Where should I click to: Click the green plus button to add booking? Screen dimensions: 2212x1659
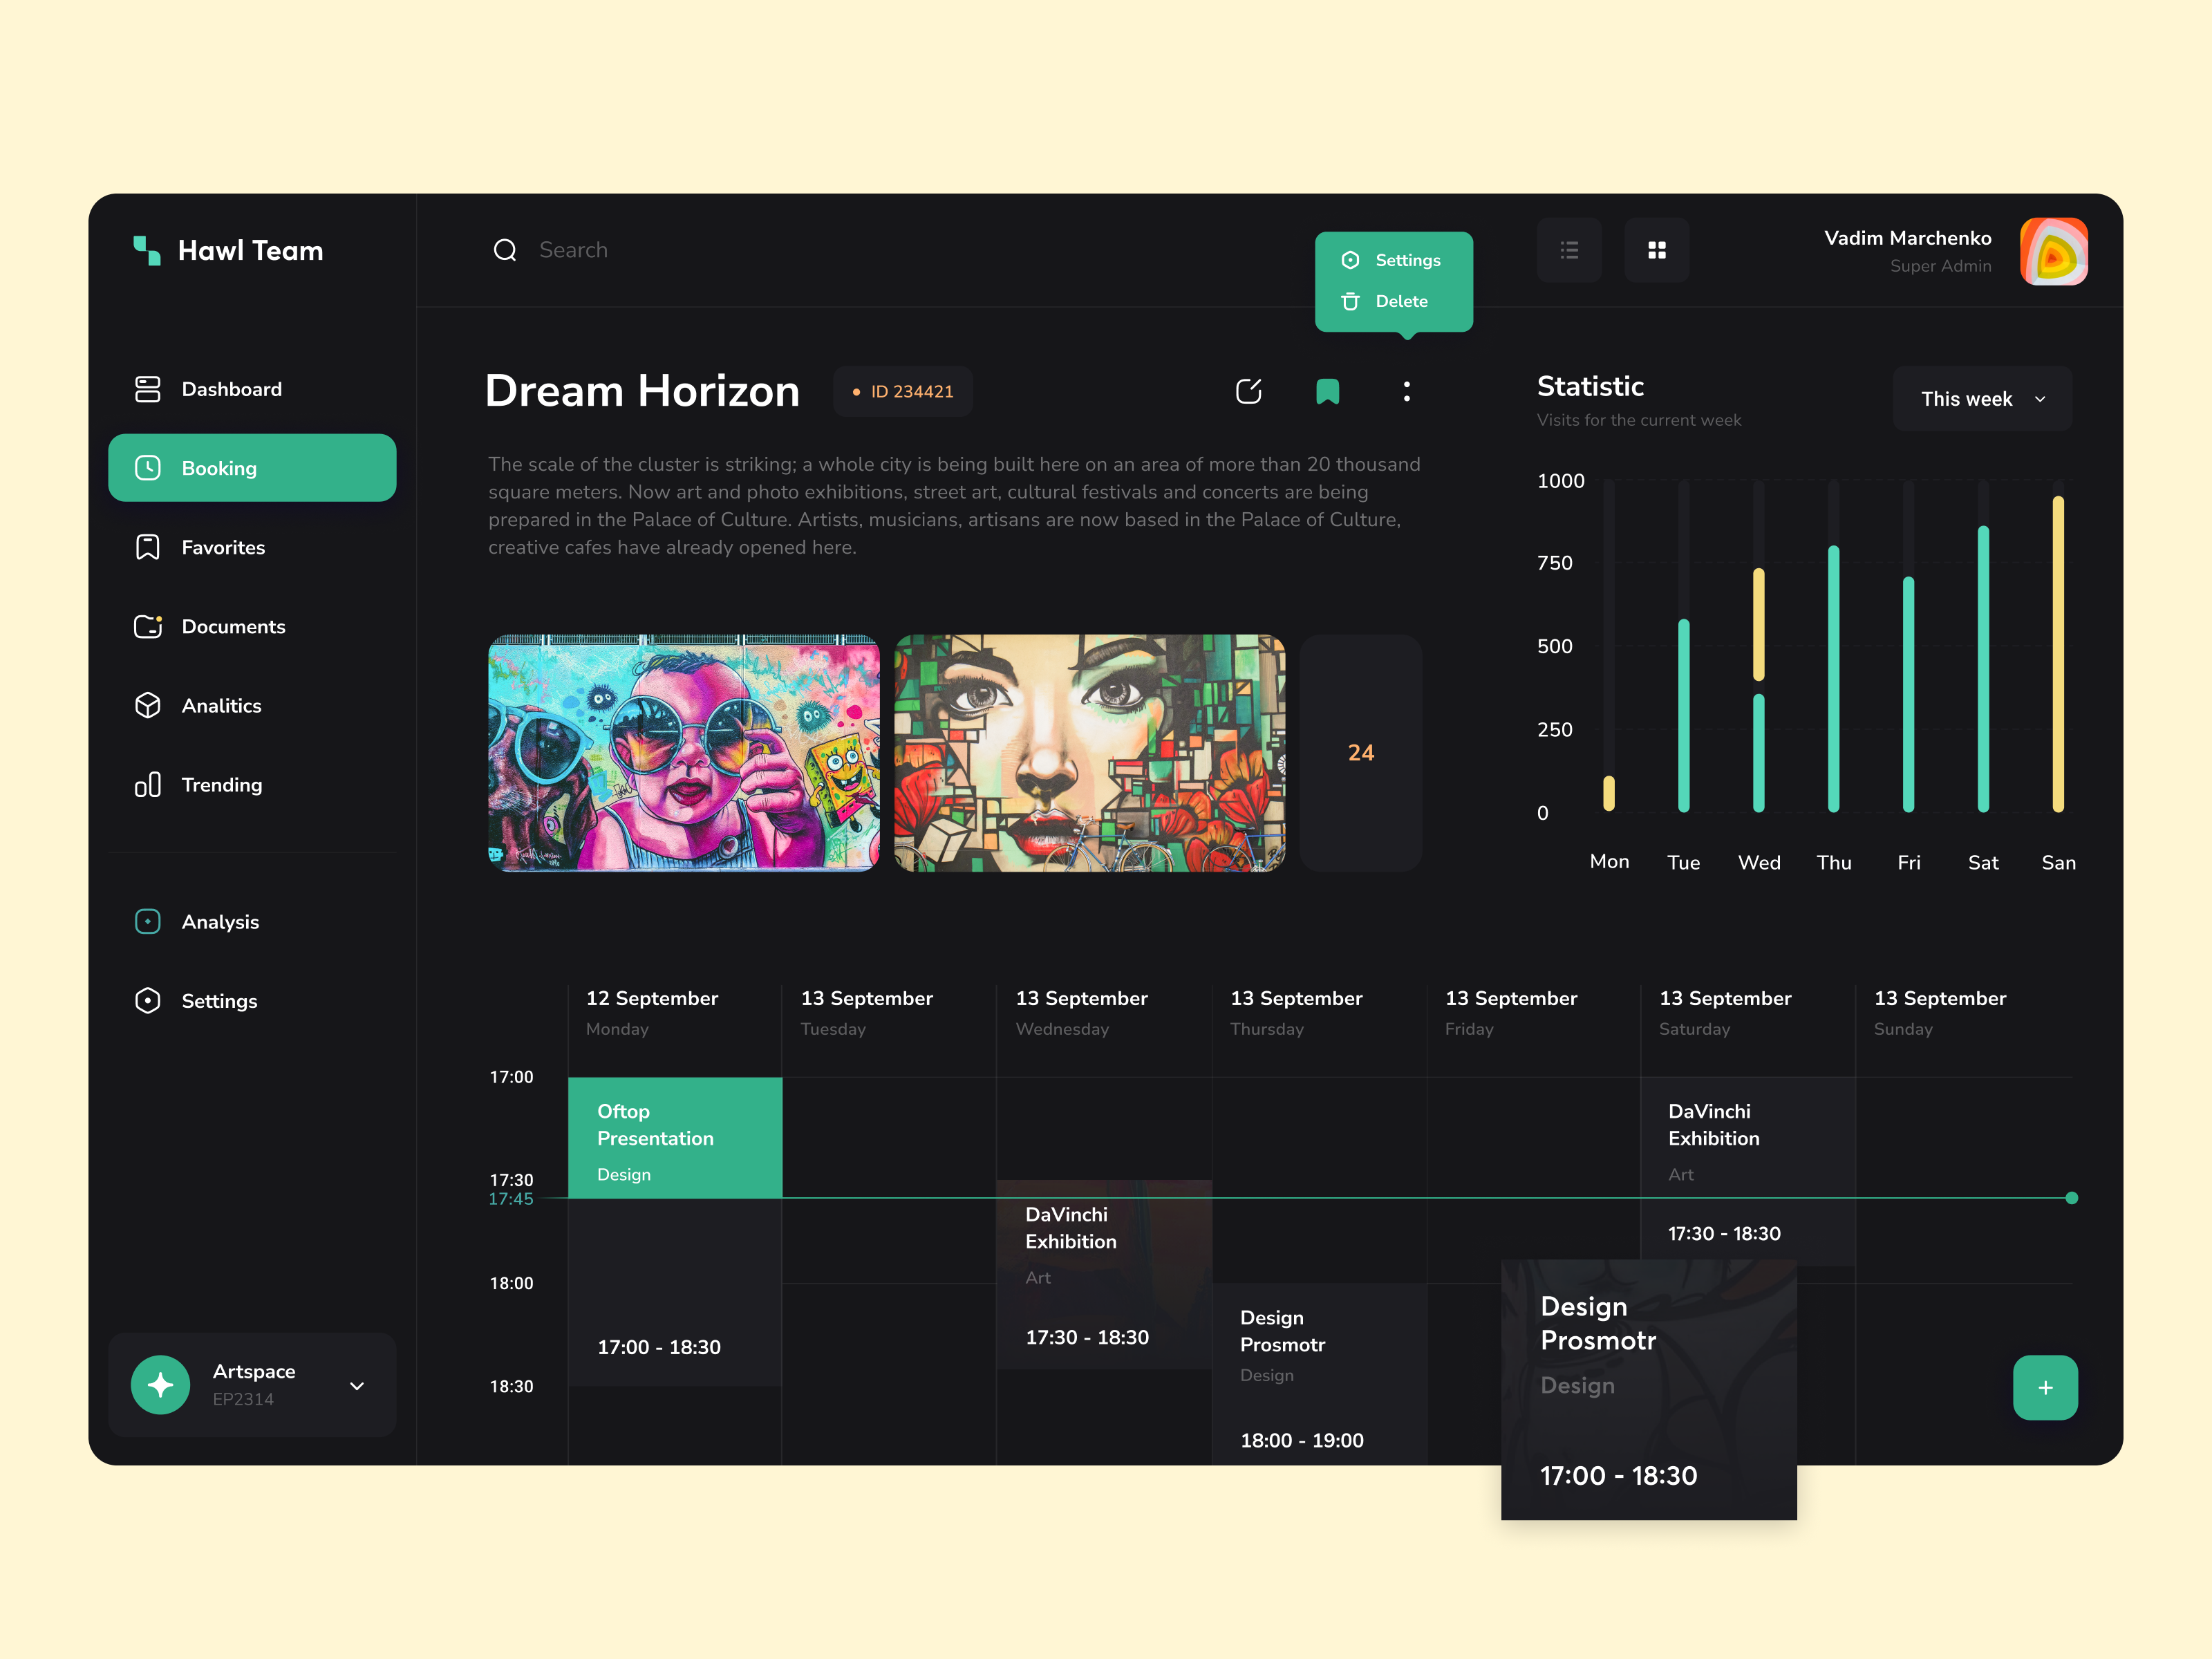point(2046,1387)
